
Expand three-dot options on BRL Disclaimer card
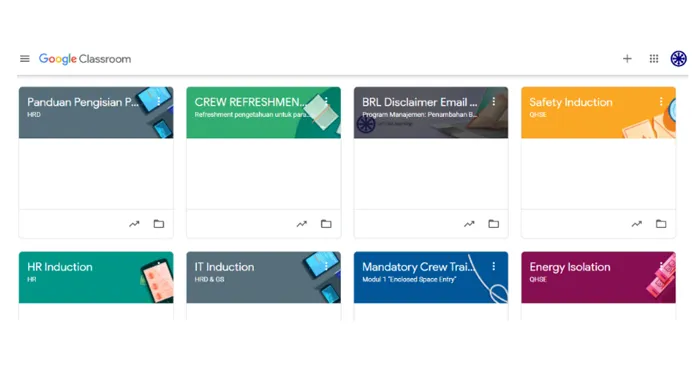[x=494, y=102]
